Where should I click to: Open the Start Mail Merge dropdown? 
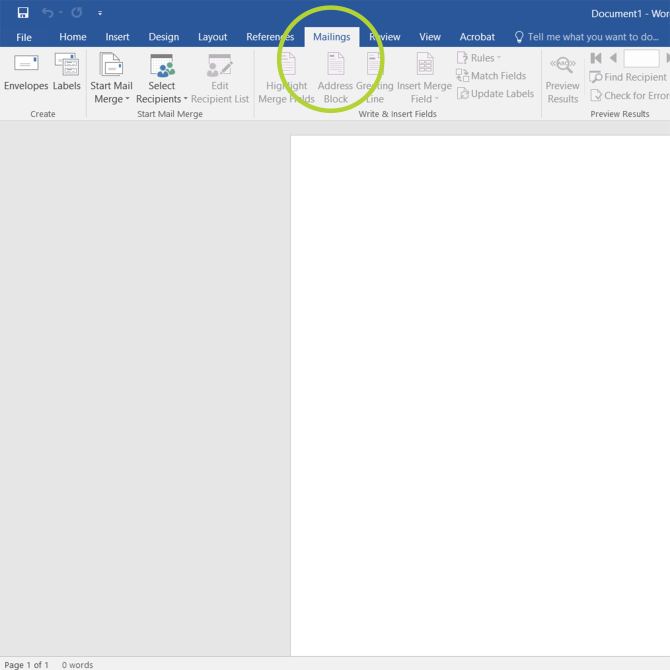pyautogui.click(x=111, y=78)
